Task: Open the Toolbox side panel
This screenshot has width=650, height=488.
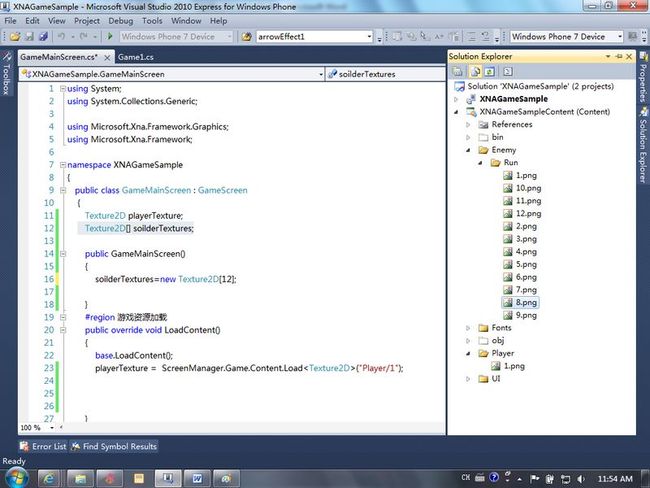Action: coord(6,73)
